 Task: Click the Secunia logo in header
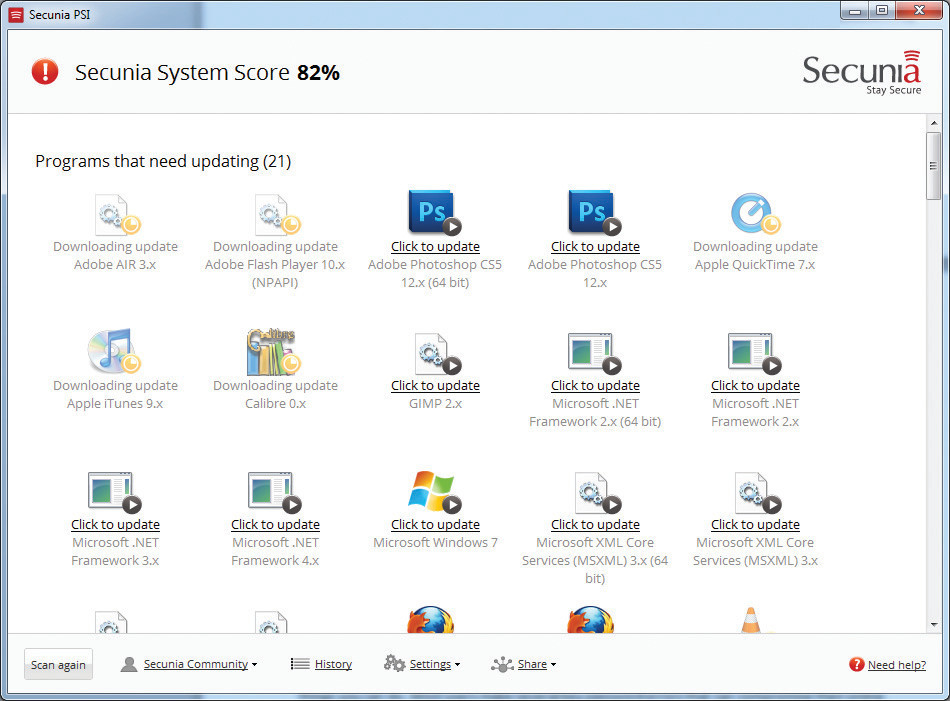[861, 72]
